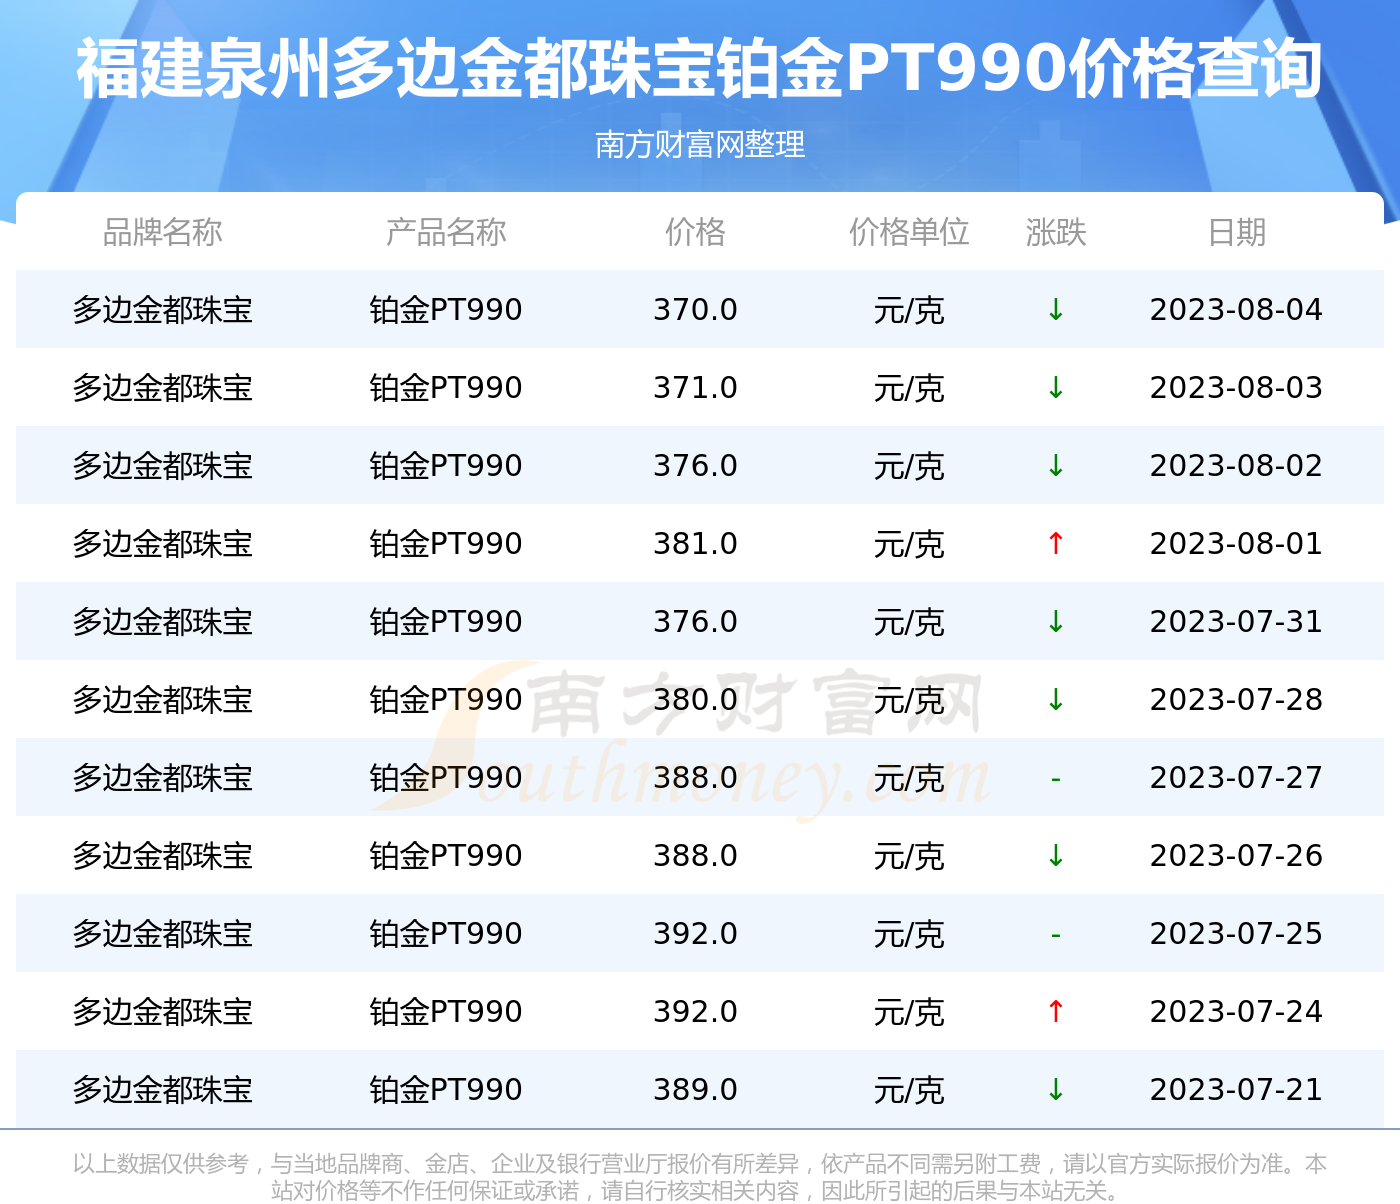This screenshot has width=1400, height=1204.
Task: Click the 日期 column header
Action: (1237, 232)
